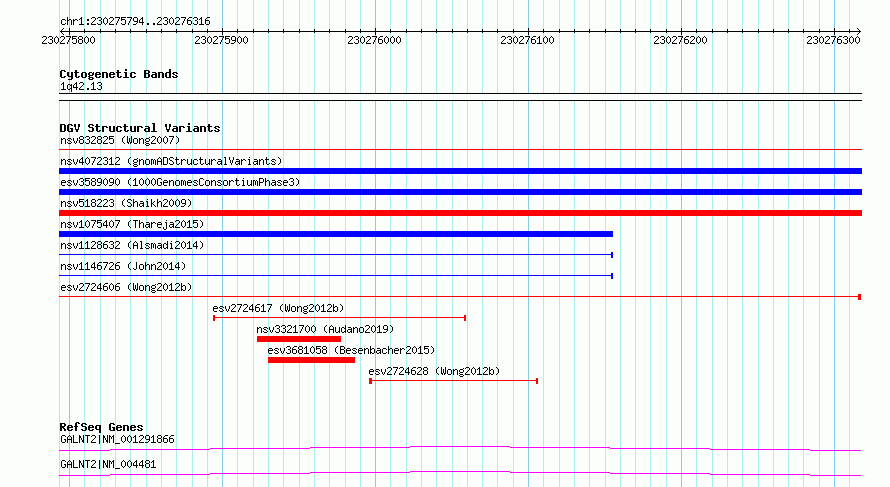Click ruler position 230275800

coord(68,40)
